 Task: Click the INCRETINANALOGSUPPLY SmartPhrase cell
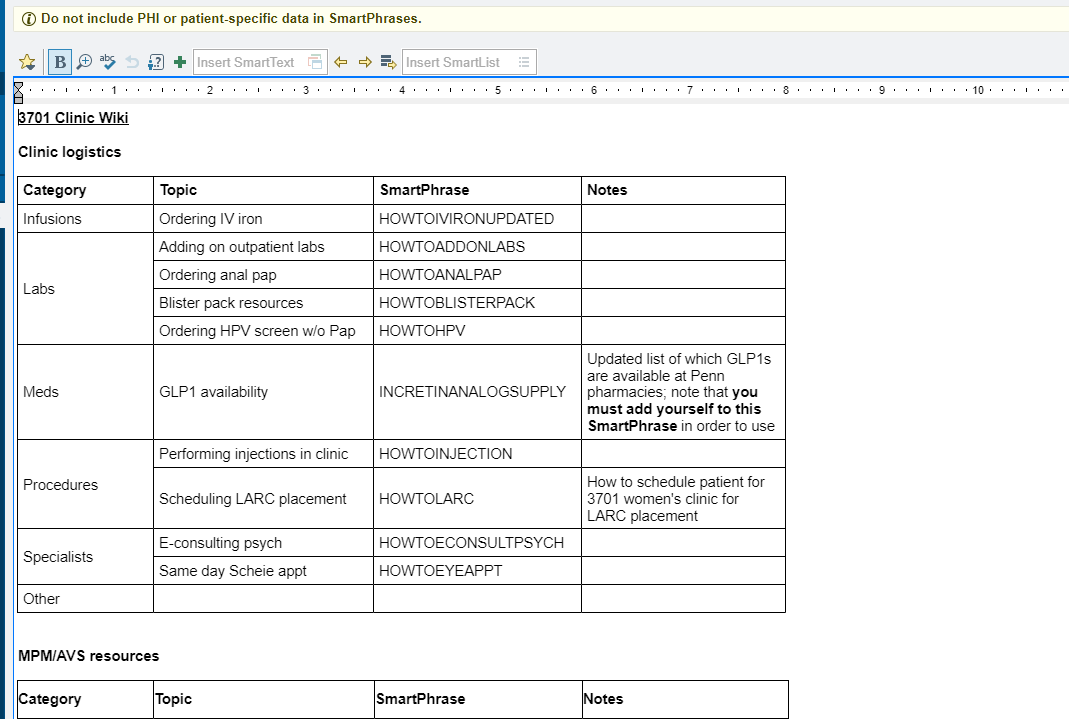(x=477, y=392)
